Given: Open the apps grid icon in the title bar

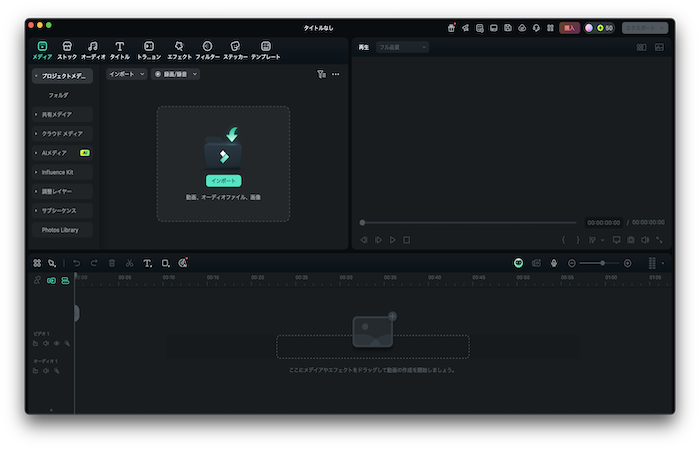Looking at the screenshot, I should click(x=550, y=28).
